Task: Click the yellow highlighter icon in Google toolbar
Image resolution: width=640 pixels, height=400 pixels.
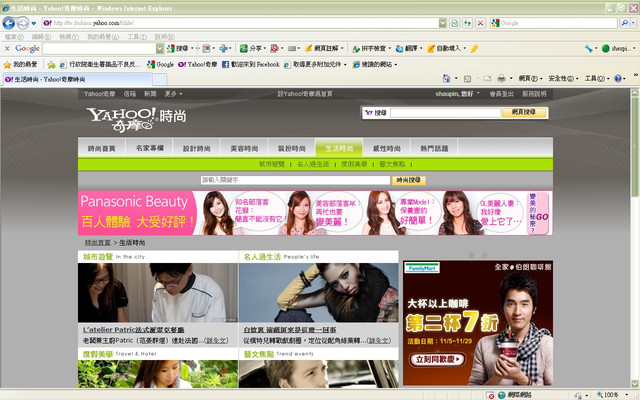Action: point(474,49)
